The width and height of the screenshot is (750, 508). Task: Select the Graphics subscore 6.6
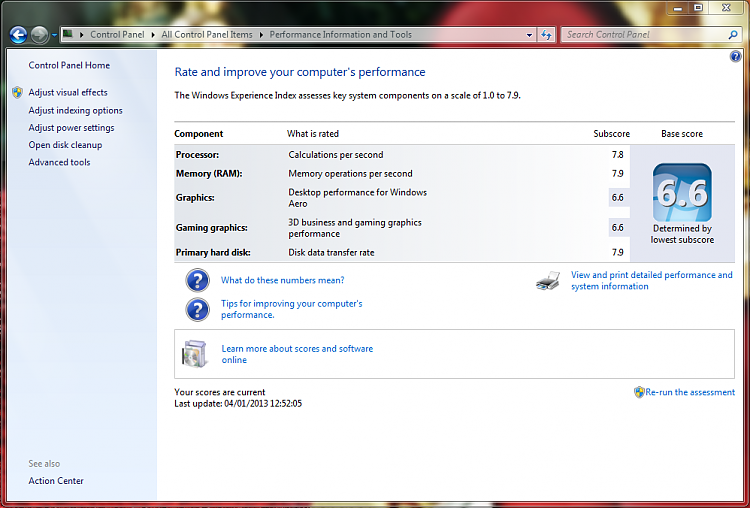click(x=618, y=198)
